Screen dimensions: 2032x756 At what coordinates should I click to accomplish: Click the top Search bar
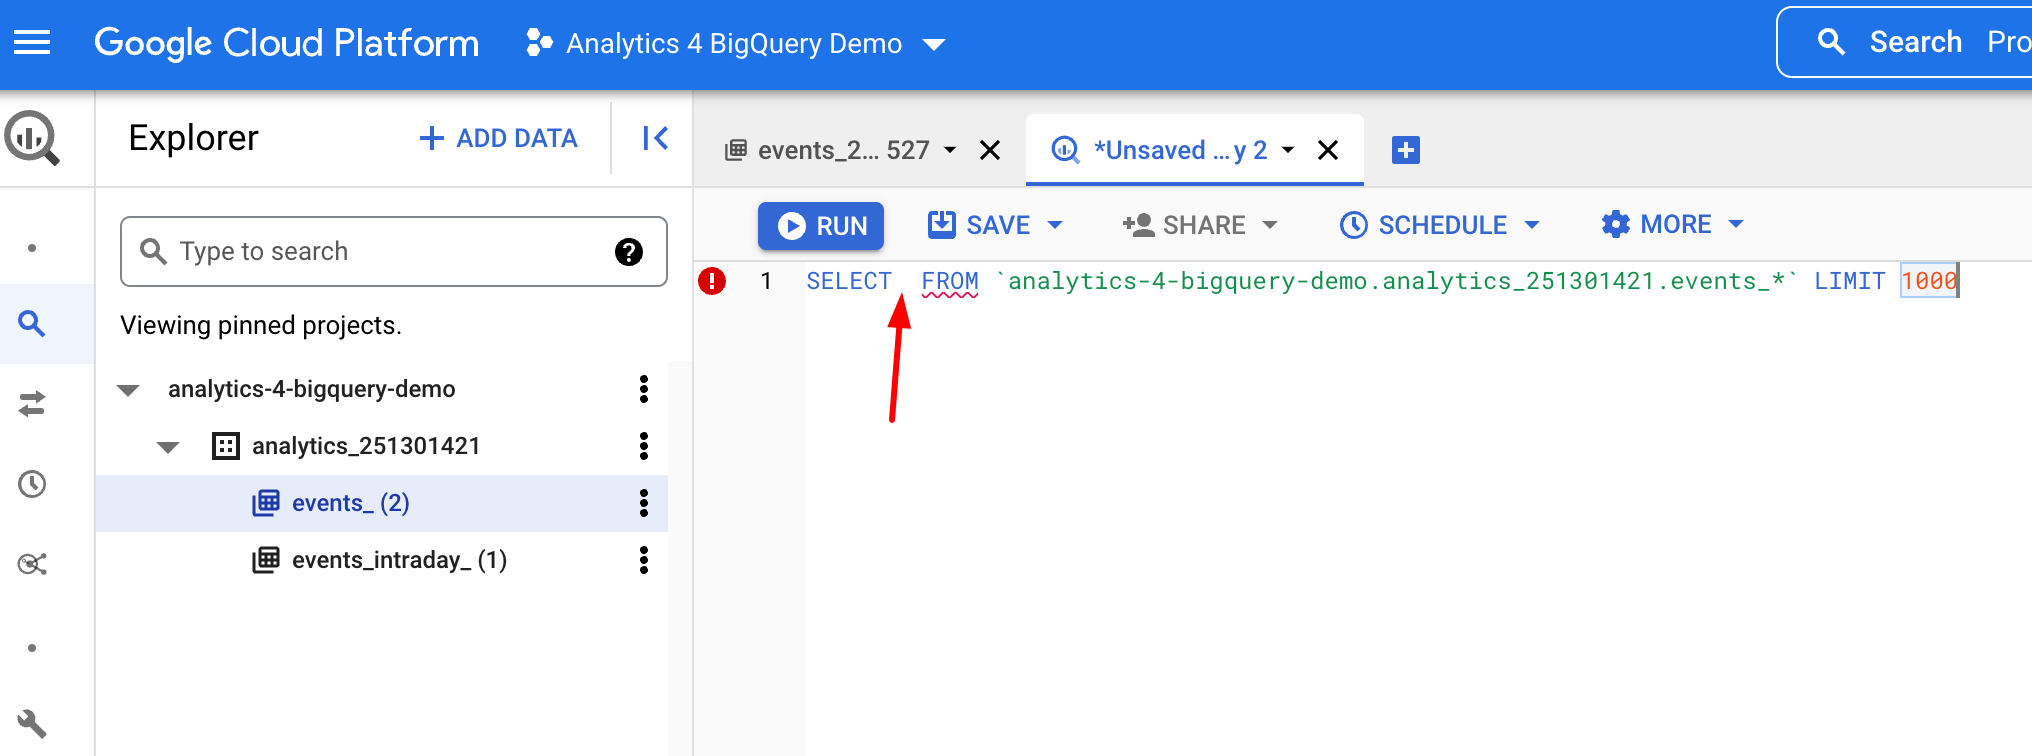point(1904,42)
